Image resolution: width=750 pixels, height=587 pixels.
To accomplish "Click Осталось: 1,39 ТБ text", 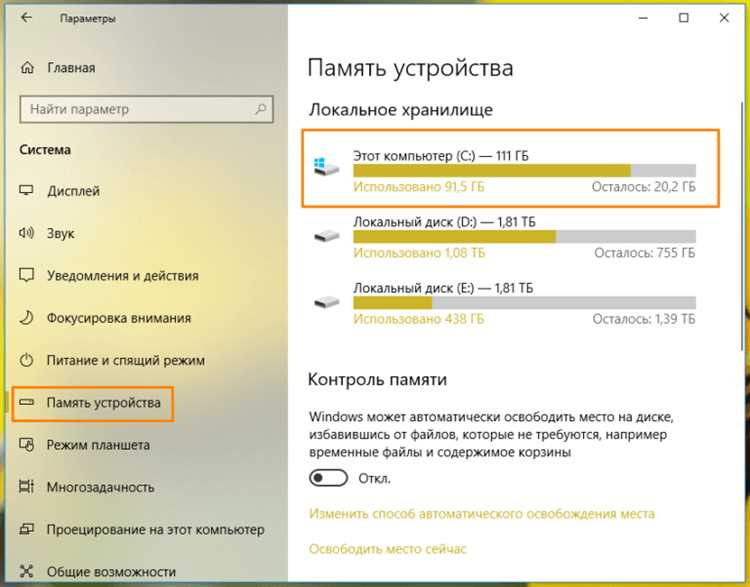I will click(644, 319).
